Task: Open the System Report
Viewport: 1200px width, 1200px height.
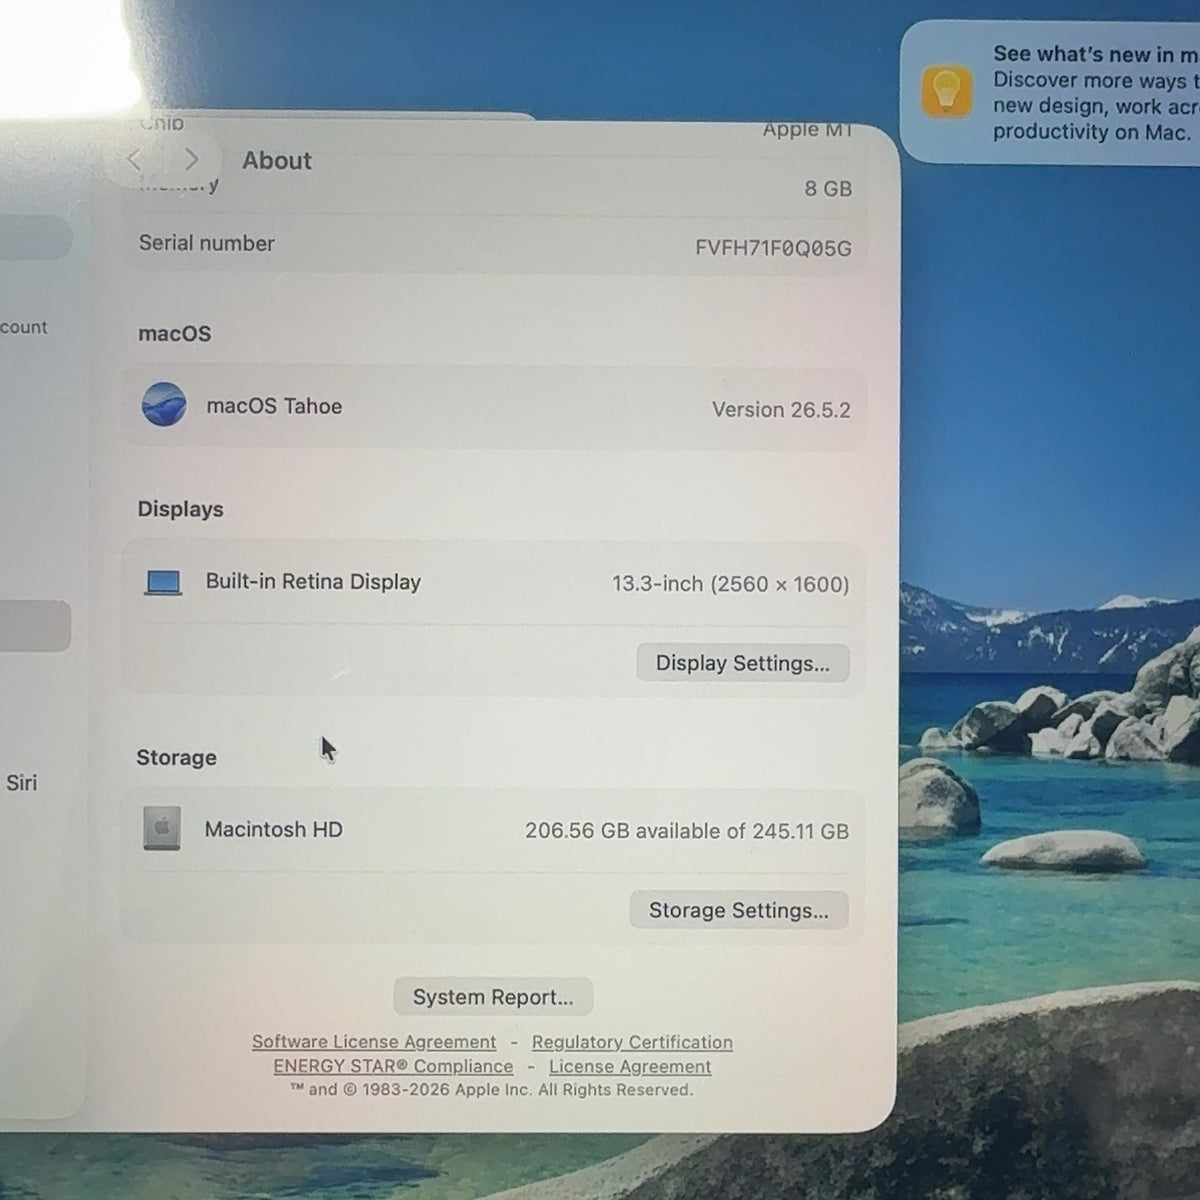Action: click(x=493, y=997)
